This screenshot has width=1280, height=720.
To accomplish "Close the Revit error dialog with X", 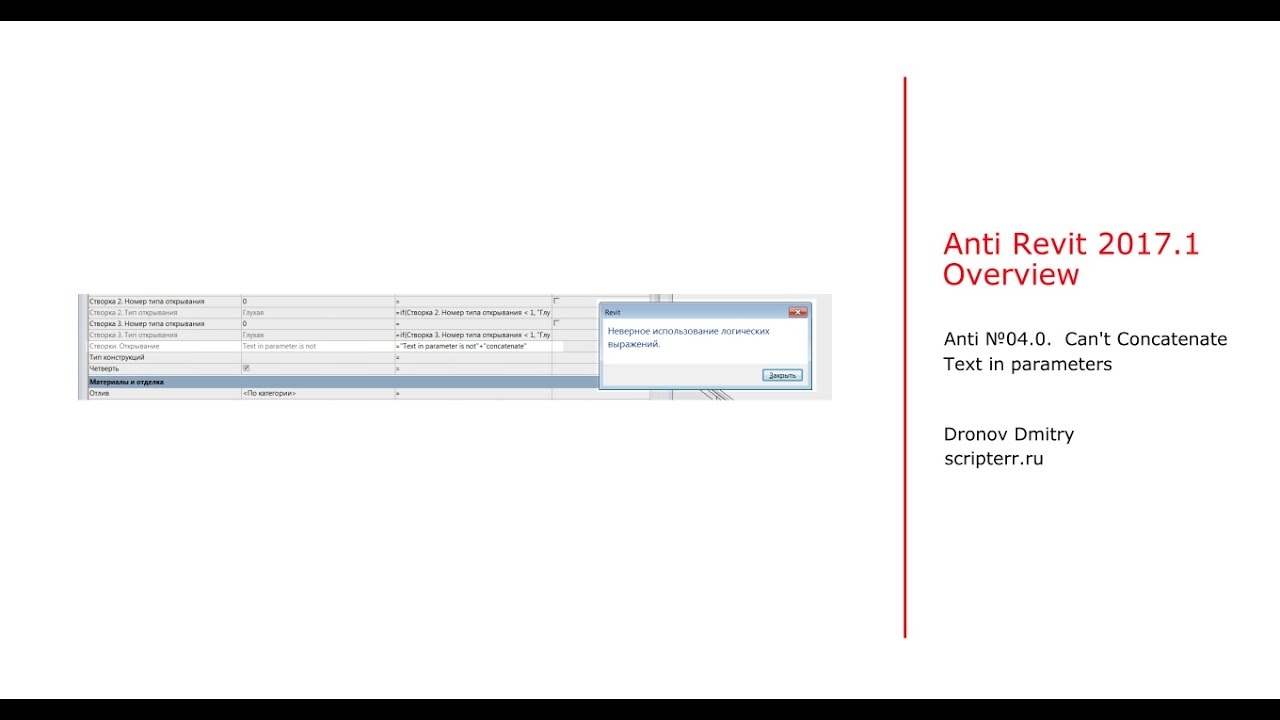I will [x=797, y=312].
